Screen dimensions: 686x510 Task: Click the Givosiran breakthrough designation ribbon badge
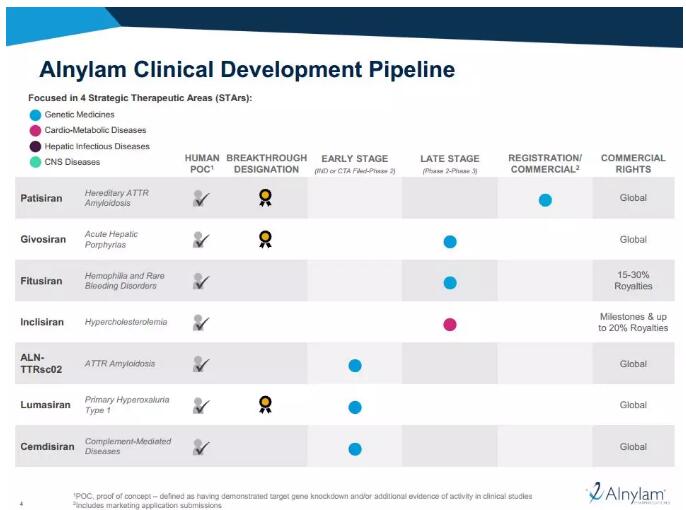click(x=265, y=239)
